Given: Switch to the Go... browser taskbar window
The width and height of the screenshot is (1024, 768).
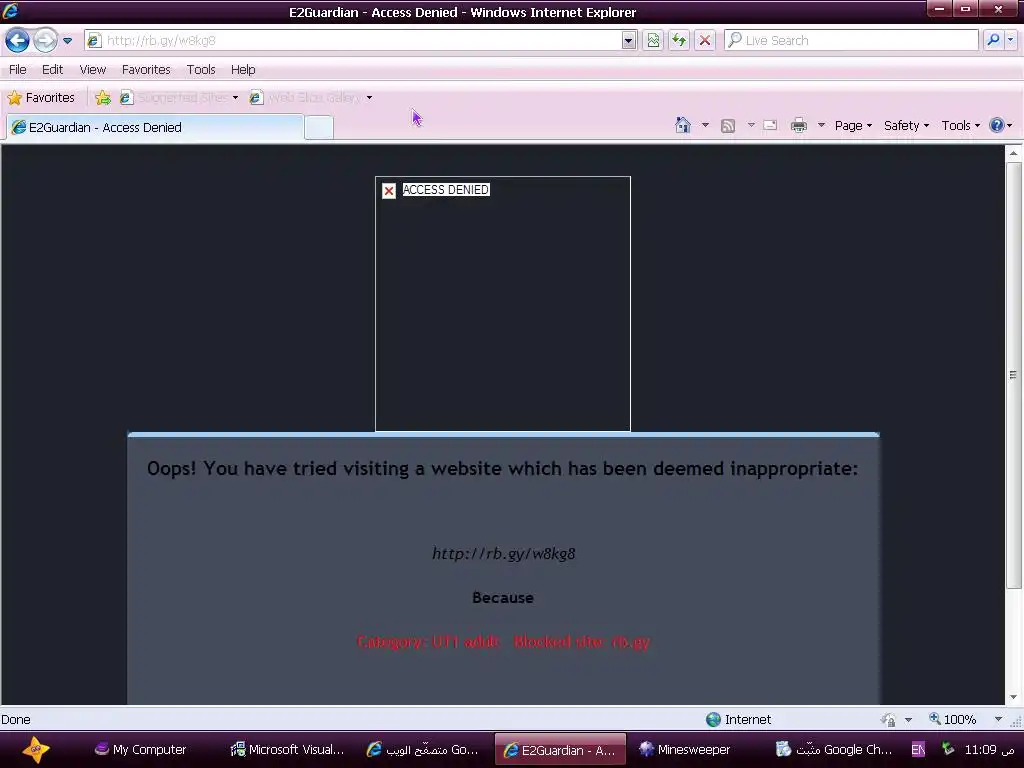Looking at the screenshot, I should 423,750.
